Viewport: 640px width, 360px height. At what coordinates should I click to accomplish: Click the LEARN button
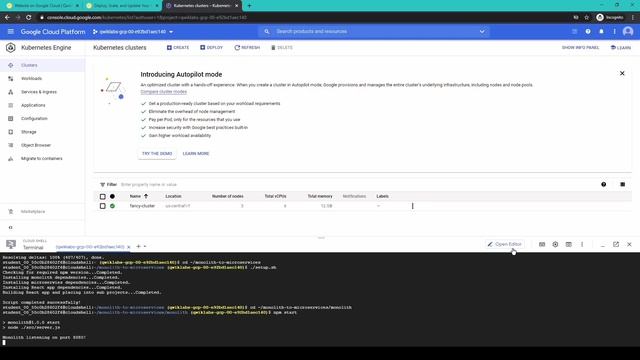pyautogui.click(x=621, y=48)
